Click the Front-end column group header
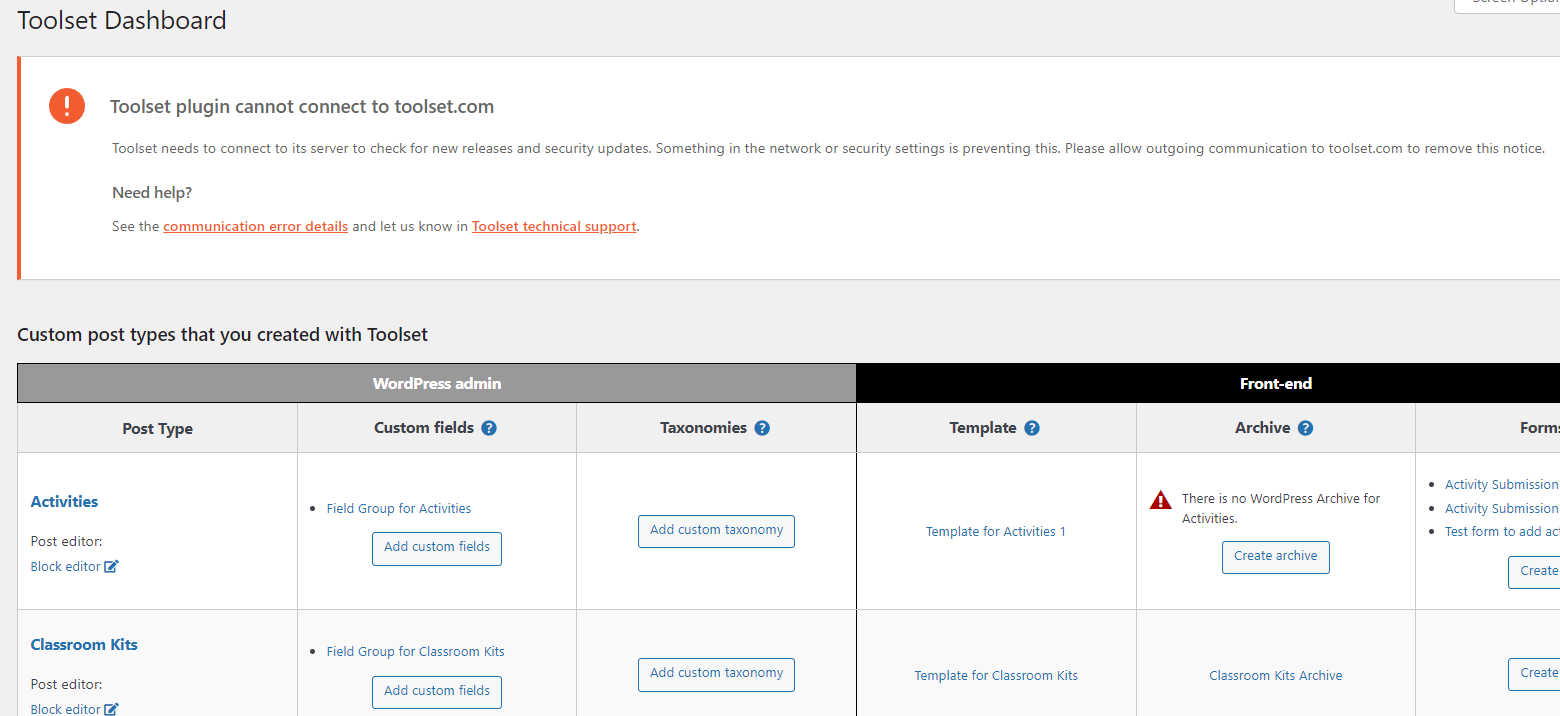The image size is (1560, 716). click(x=1208, y=383)
